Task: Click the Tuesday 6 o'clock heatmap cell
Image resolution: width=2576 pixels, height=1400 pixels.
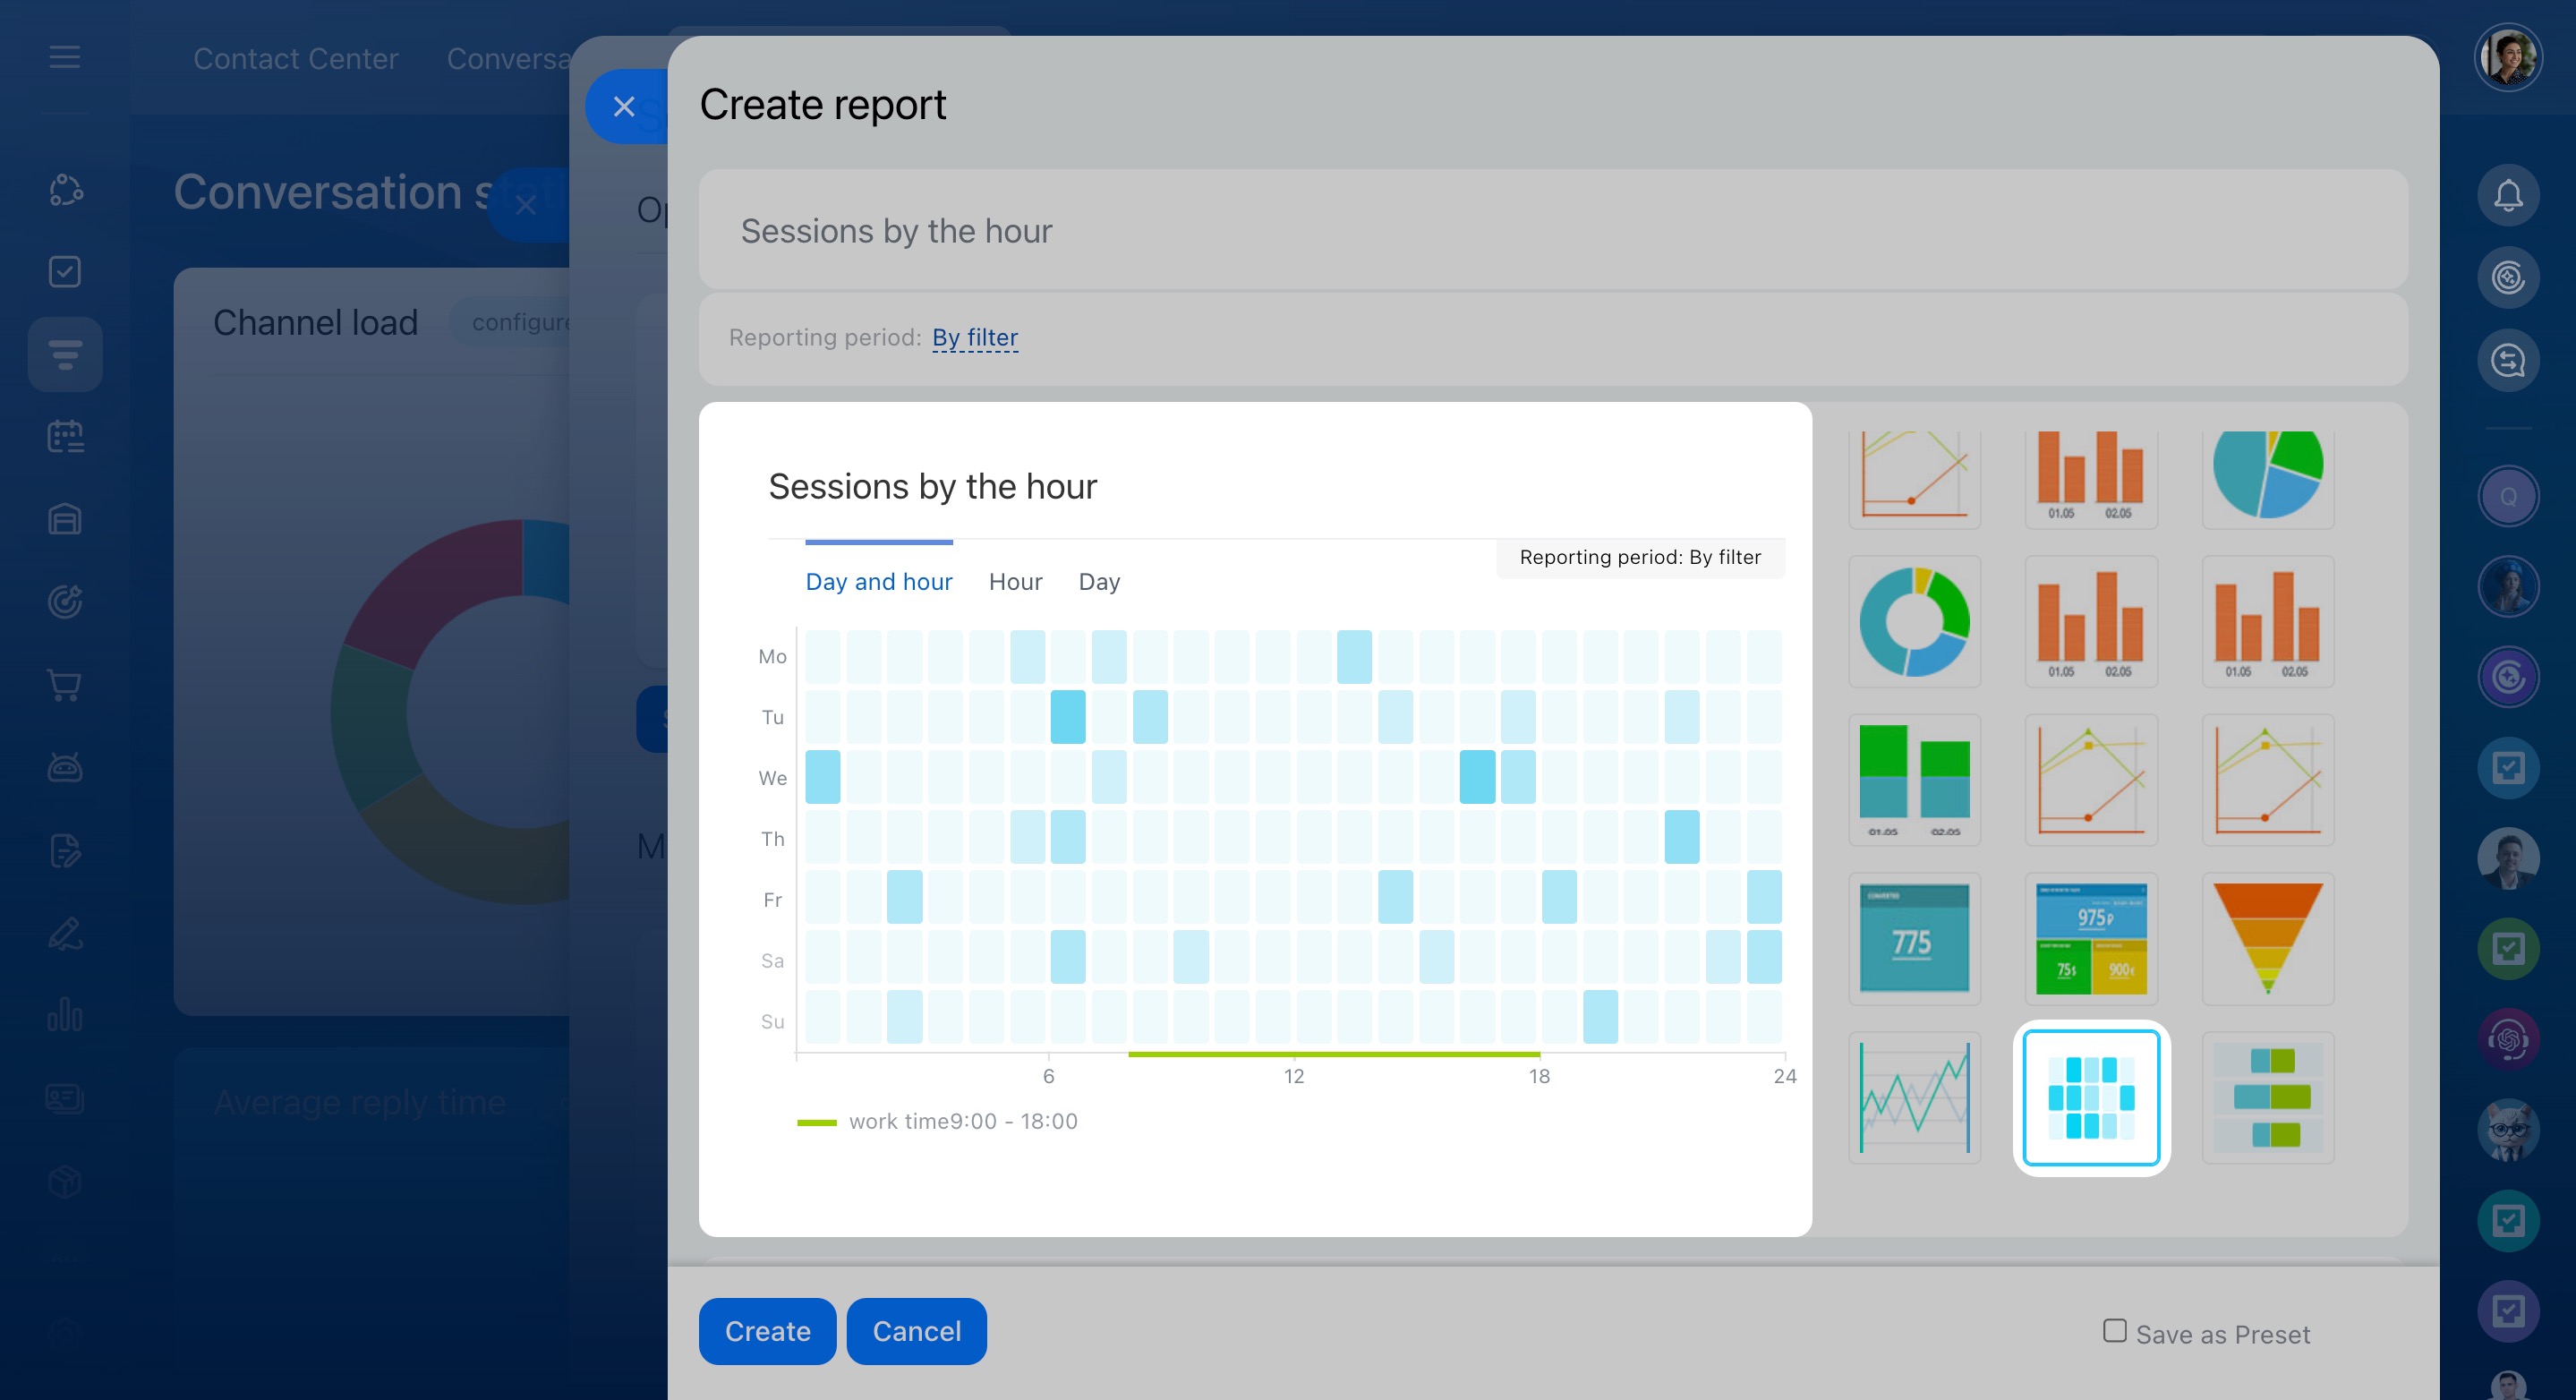Action: pyautogui.click(x=1067, y=717)
